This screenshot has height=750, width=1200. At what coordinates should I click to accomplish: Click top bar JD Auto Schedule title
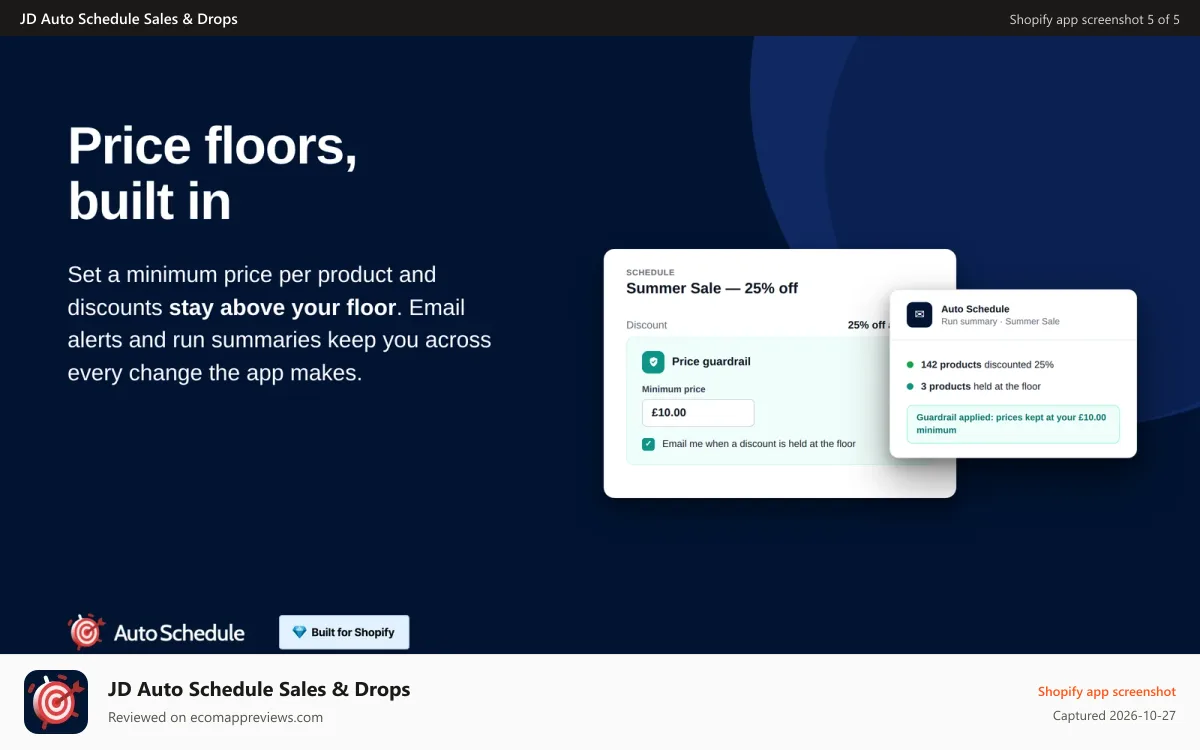pyautogui.click(x=129, y=19)
